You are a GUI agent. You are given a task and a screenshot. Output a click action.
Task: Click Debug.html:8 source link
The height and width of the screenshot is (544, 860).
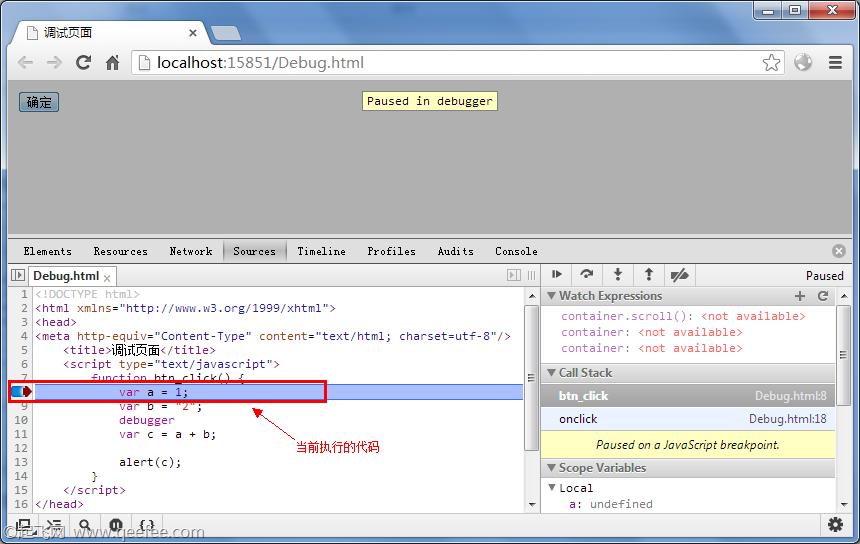pos(790,396)
